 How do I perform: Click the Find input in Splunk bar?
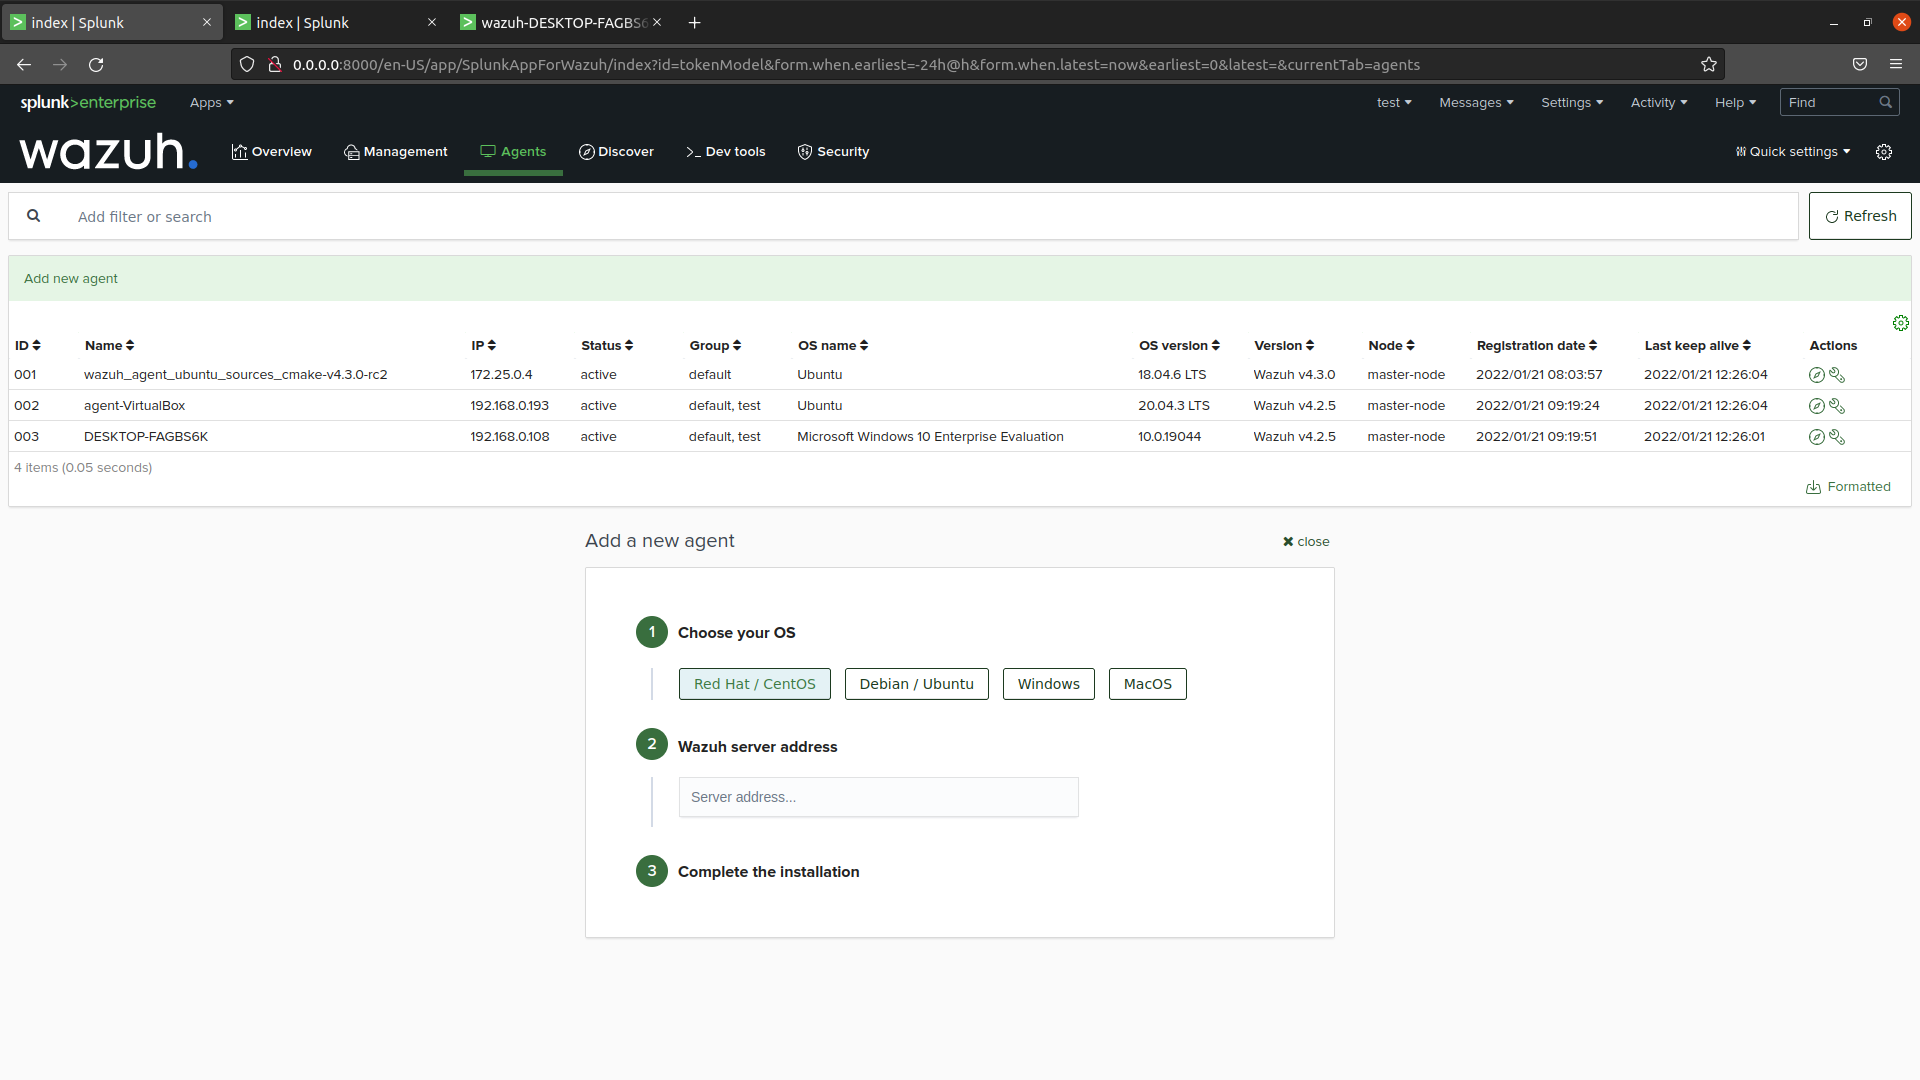[x=1829, y=102]
